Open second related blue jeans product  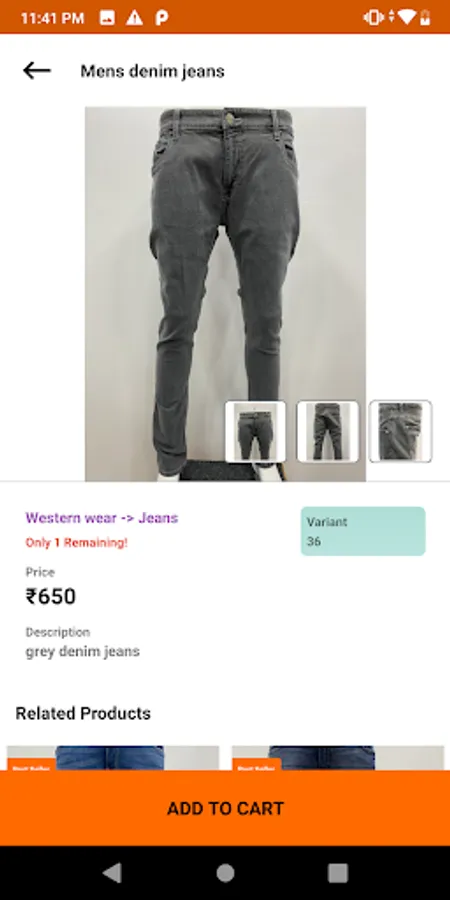pos(338,758)
